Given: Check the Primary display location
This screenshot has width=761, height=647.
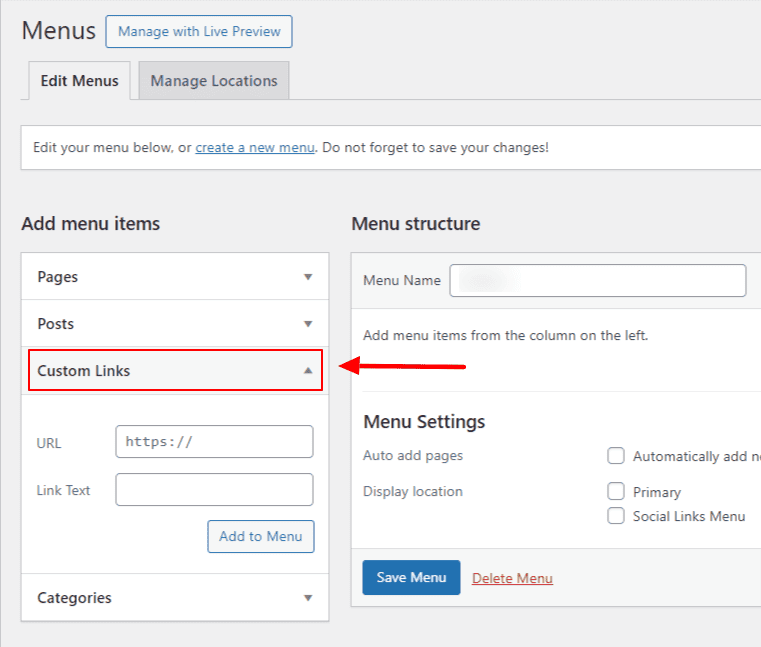Looking at the screenshot, I should pyautogui.click(x=616, y=491).
